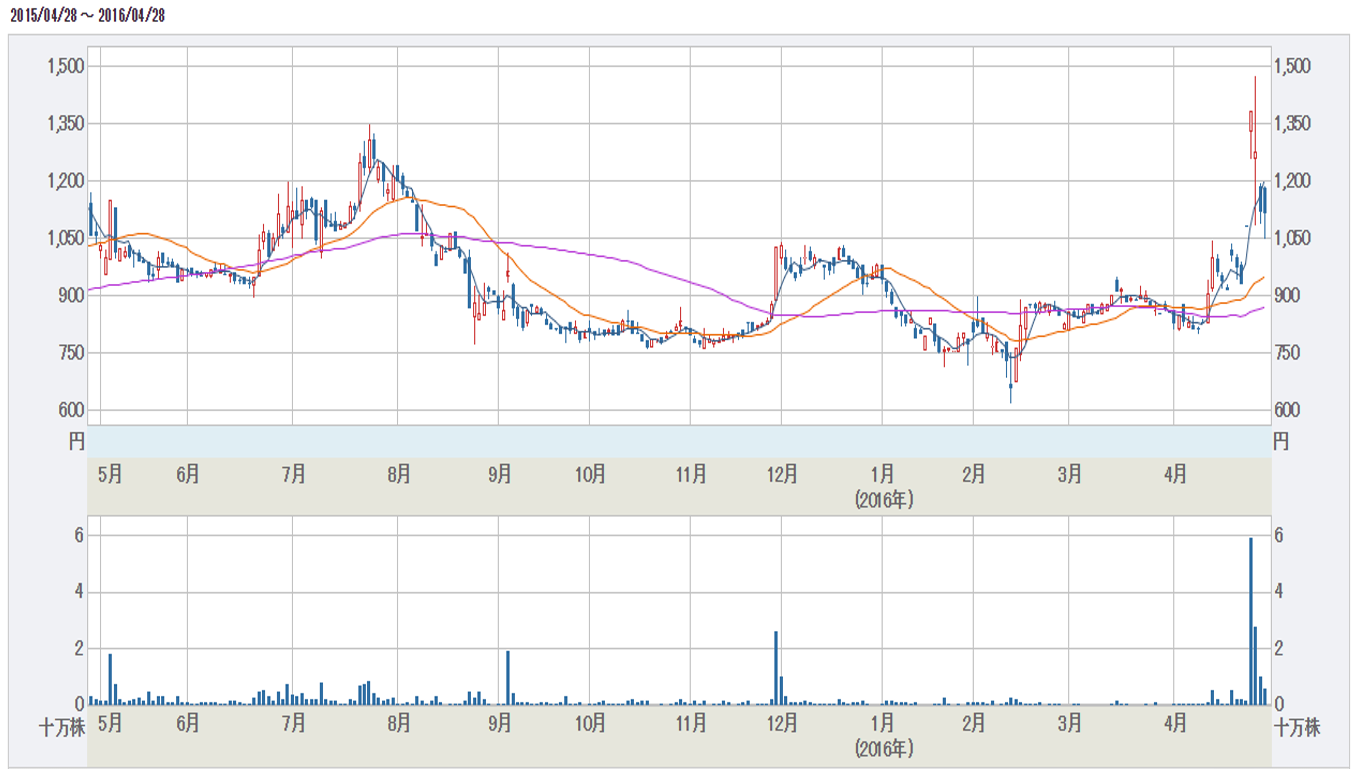
Task: Click the 円 unit label right of price chart
Action: pos(1281,441)
